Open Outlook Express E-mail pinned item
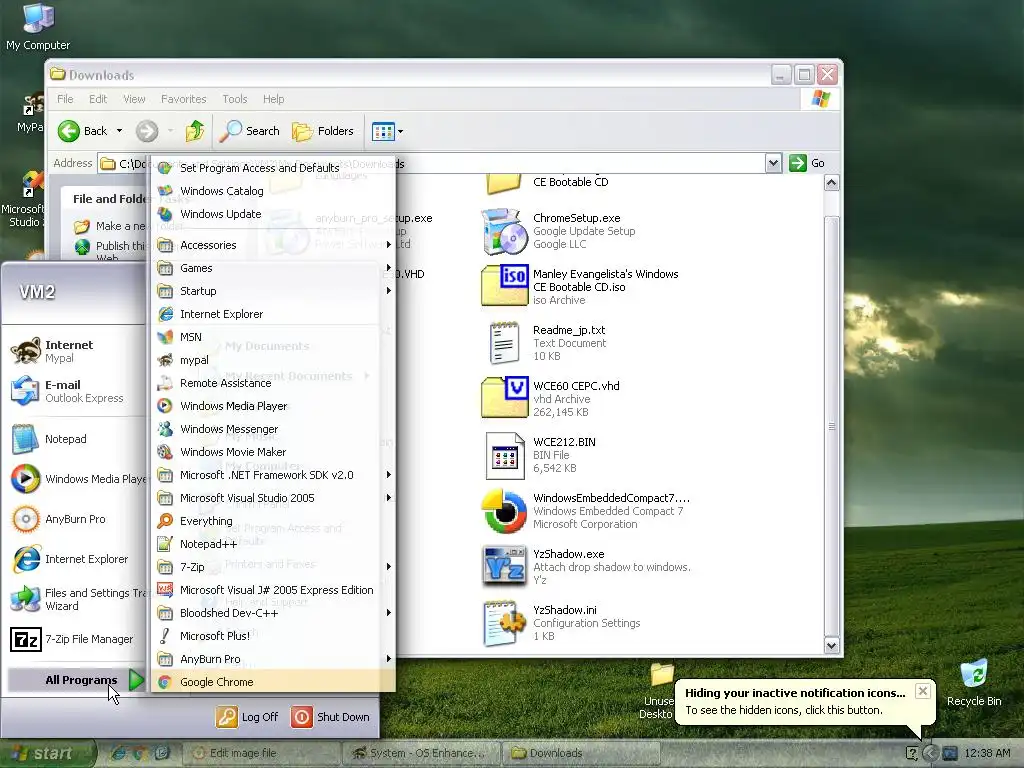This screenshot has height=768, width=1024. (75, 391)
